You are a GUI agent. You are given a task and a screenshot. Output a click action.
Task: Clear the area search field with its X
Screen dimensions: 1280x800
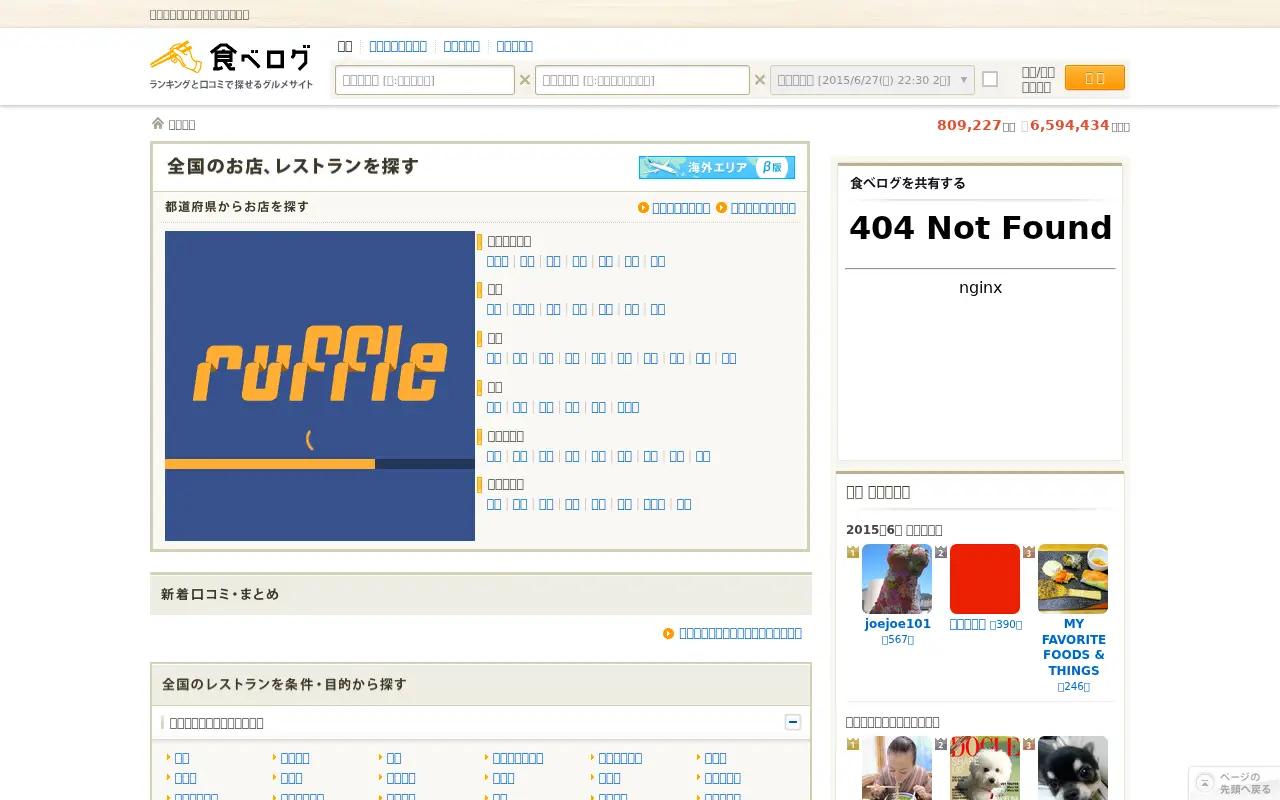click(525, 80)
